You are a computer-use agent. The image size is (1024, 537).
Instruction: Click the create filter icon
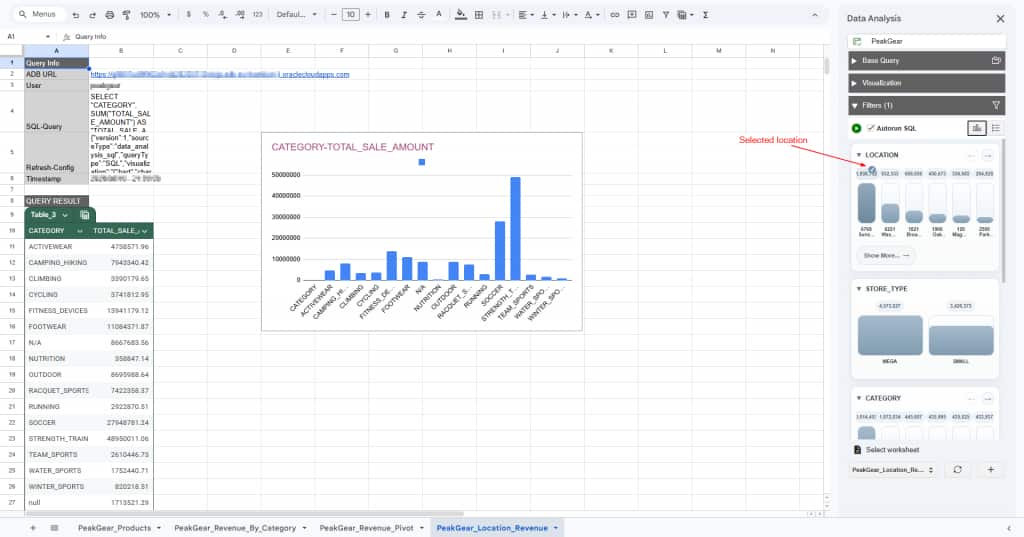click(x=665, y=14)
